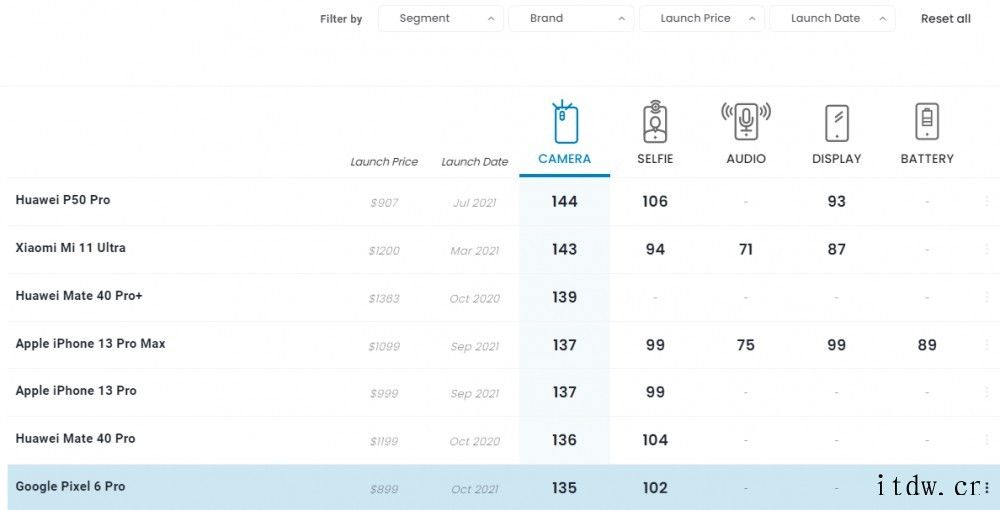
Task: Click $1363 launch price of Mate 40 Pro+
Action: click(384, 299)
